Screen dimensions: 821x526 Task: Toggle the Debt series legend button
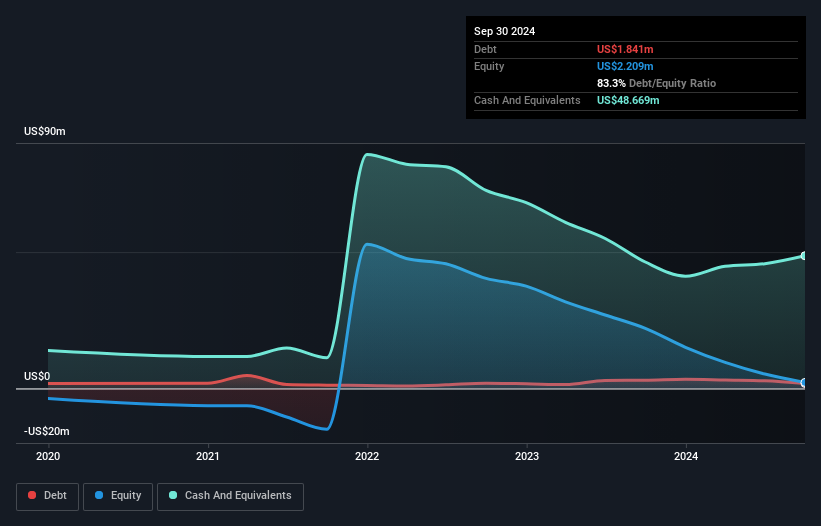pyautogui.click(x=48, y=496)
